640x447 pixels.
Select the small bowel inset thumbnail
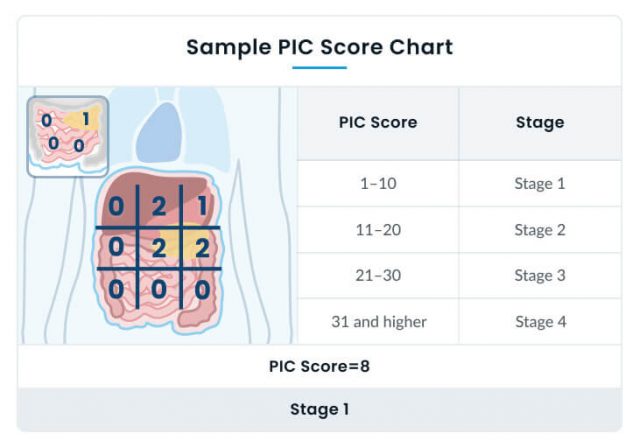click(68, 137)
